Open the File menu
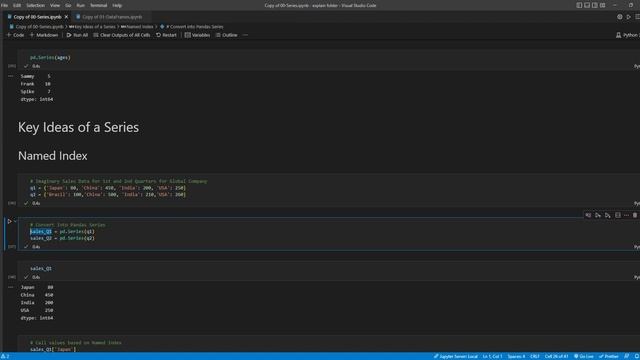Image resolution: width=640 pixels, height=360 pixels. coord(4,5)
